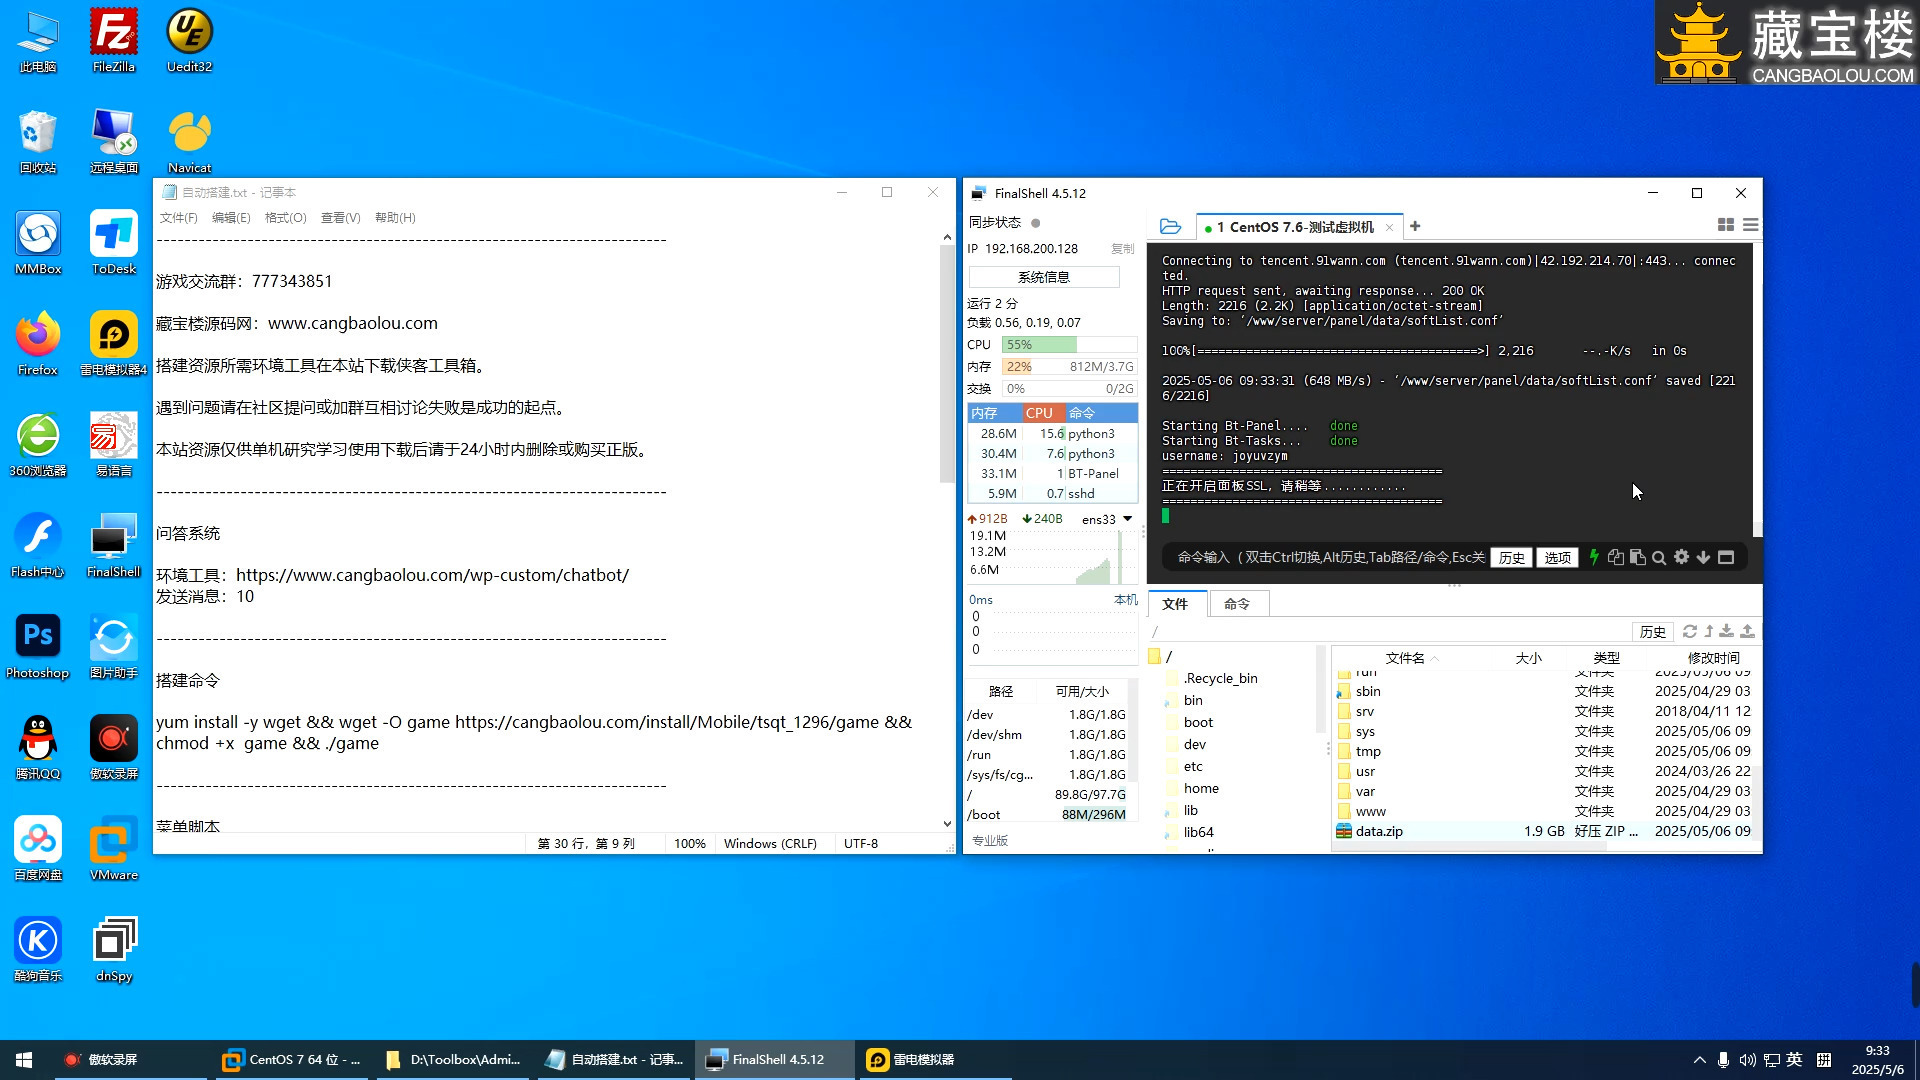Click the copy icon in the command toolbar
The image size is (1920, 1080).
click(x=1616, y=557)
